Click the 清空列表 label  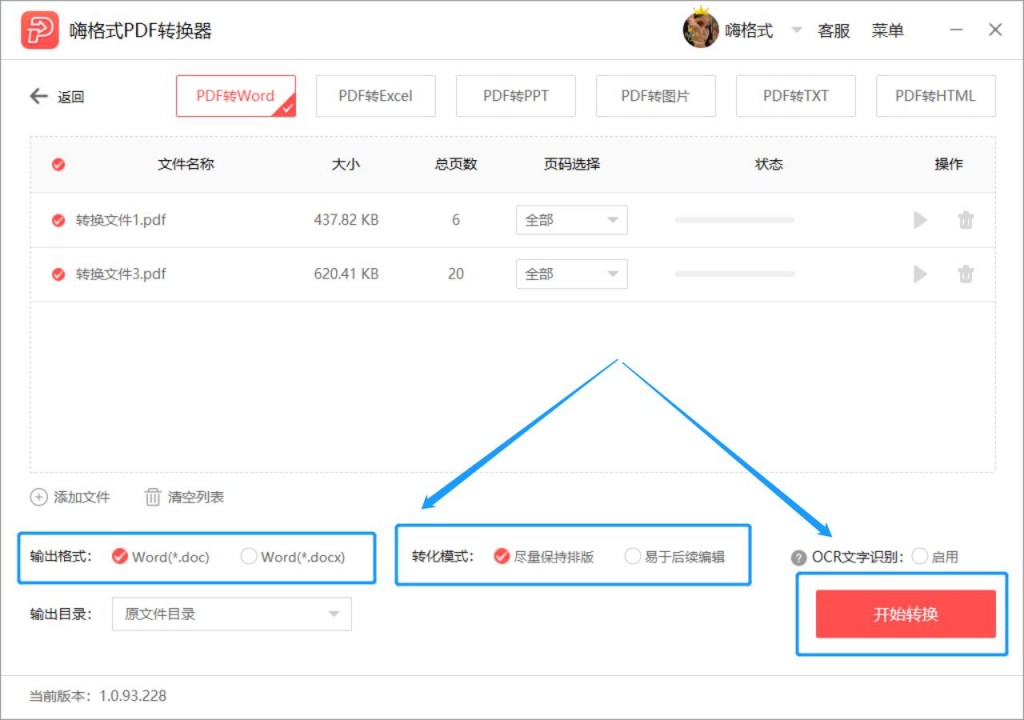tap(195, 497)
